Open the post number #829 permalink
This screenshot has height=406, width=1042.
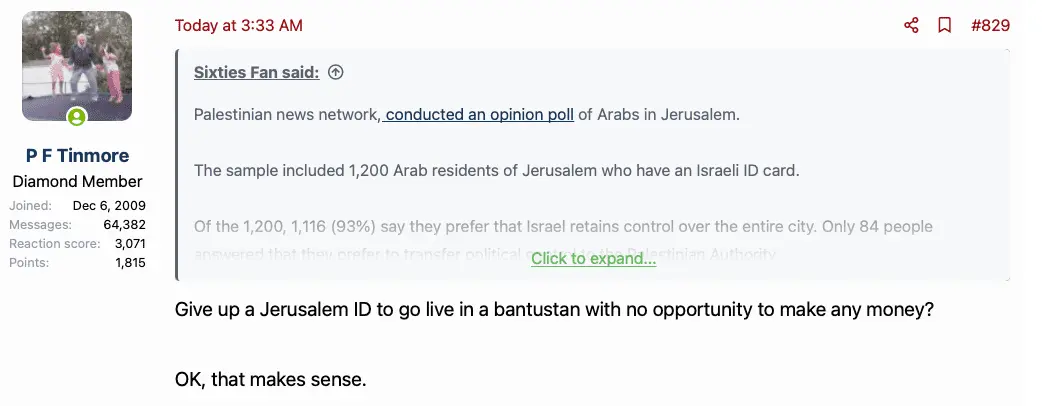pyautogui.click(x=989, y=25)
